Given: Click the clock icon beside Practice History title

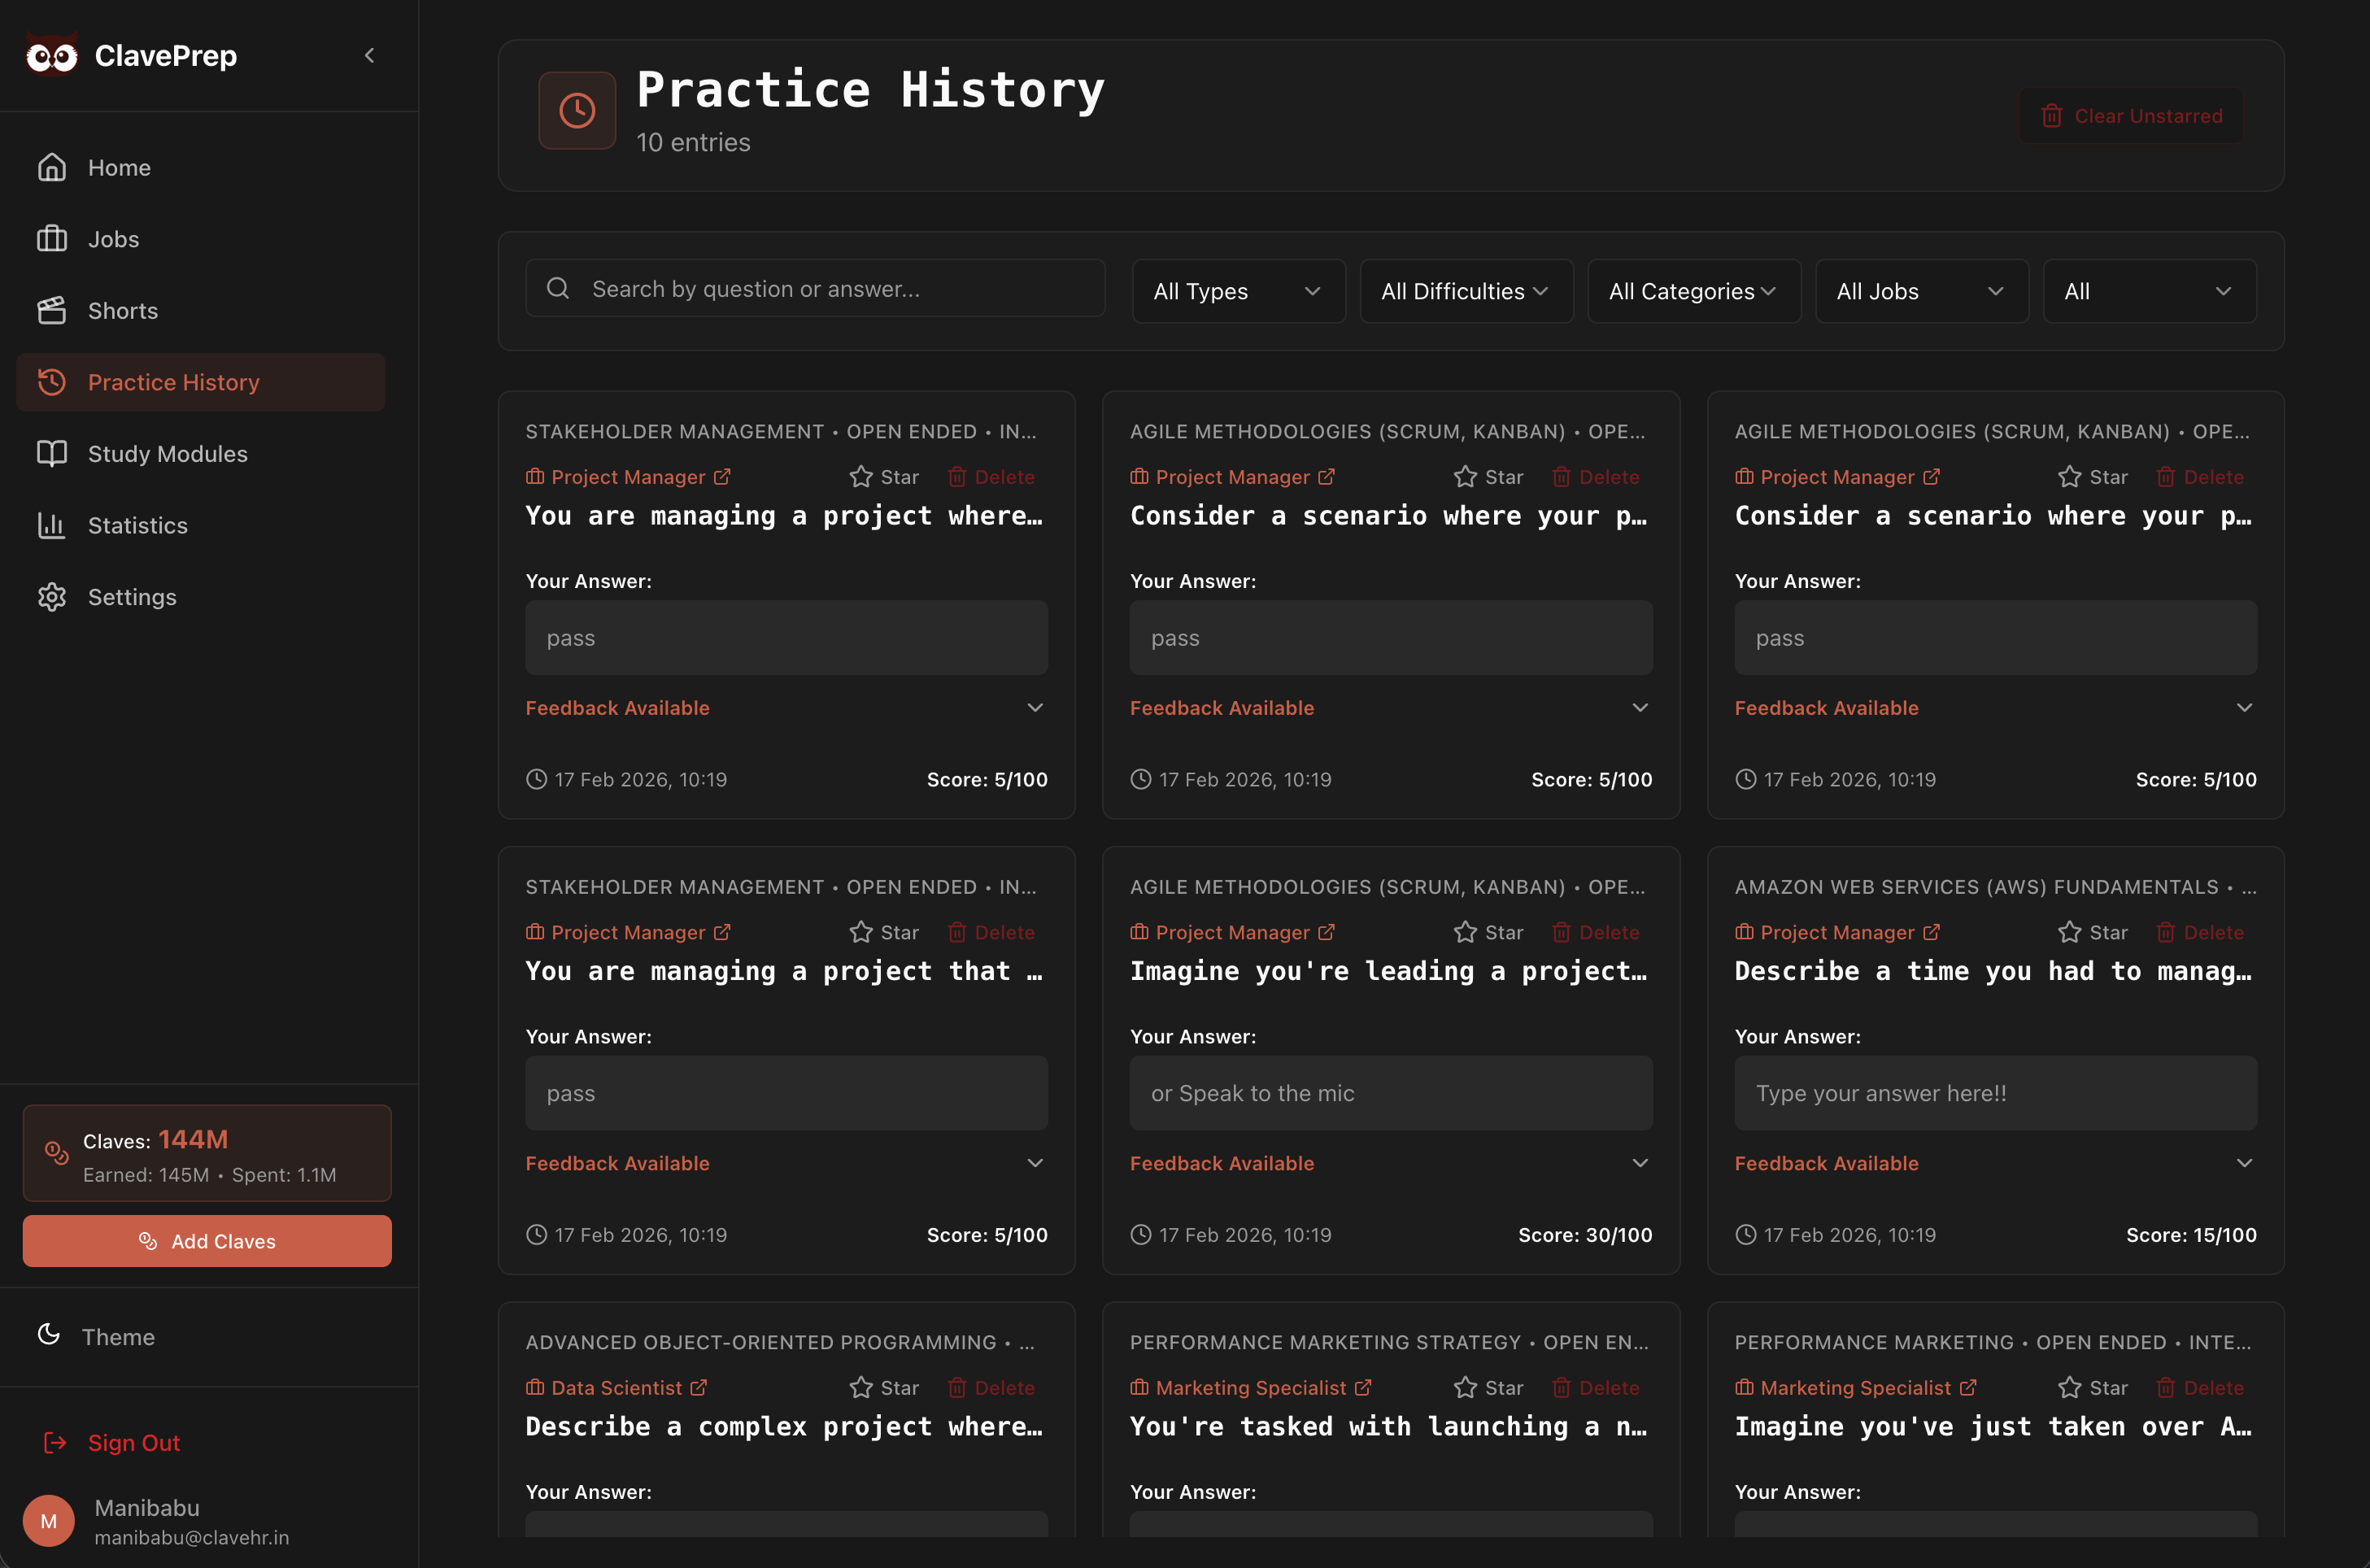Looking at the screenshot, I should [577, 111].
